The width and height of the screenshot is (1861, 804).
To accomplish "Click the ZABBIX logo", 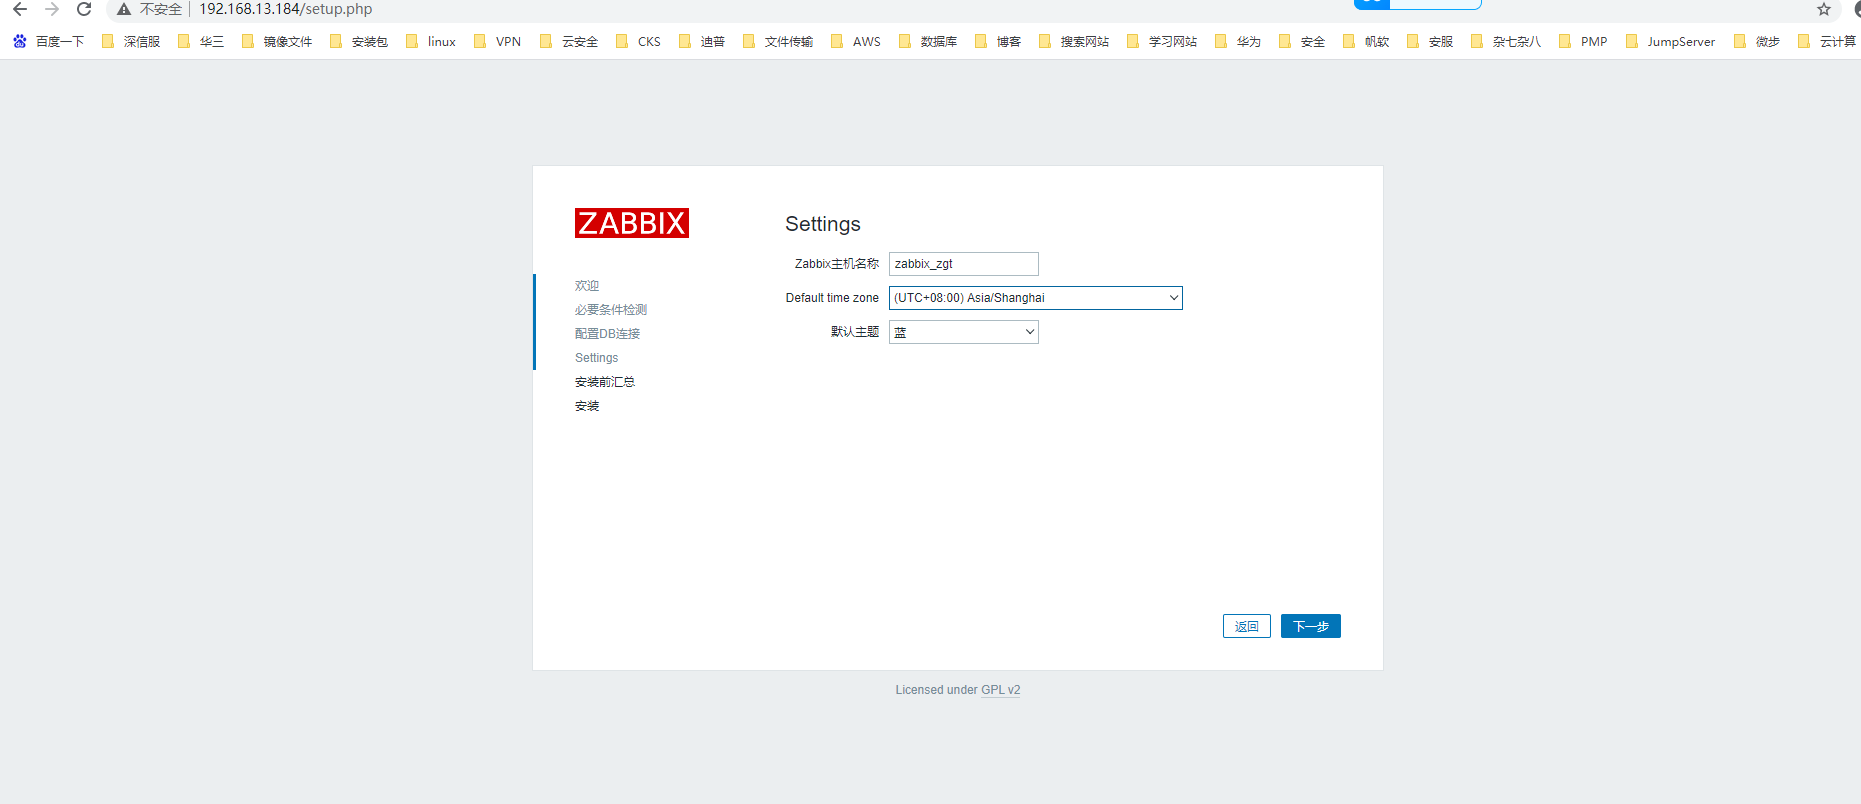I will [x=632, y=223].
